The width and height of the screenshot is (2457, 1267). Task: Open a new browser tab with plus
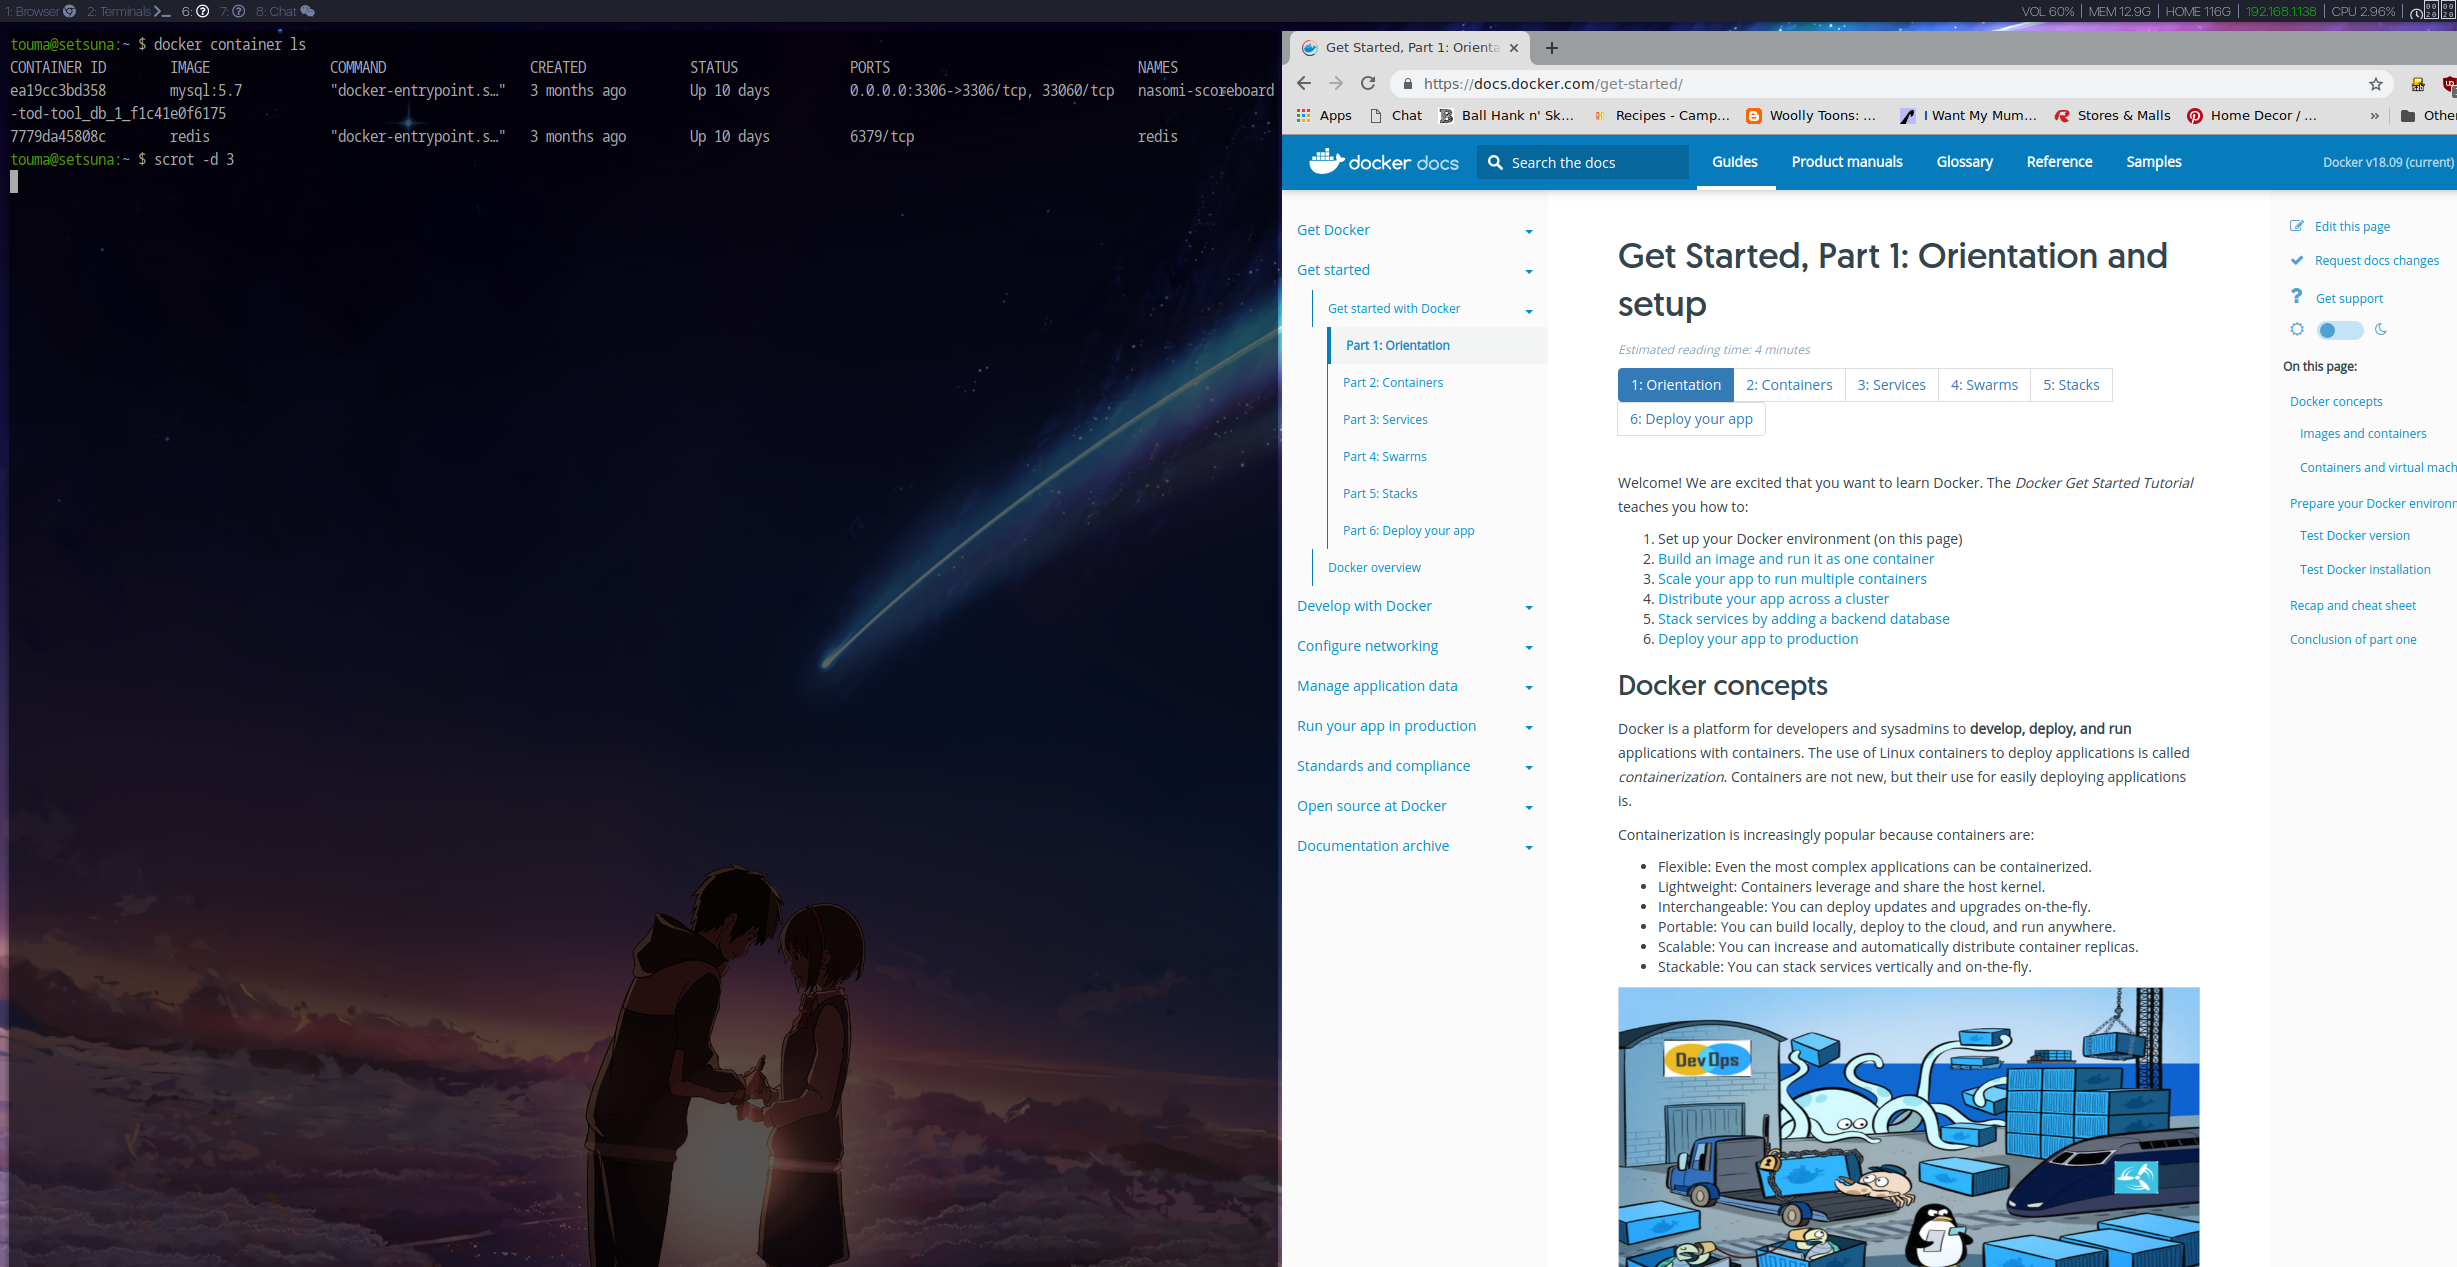pyautogui.click(x=1552, y=47)
